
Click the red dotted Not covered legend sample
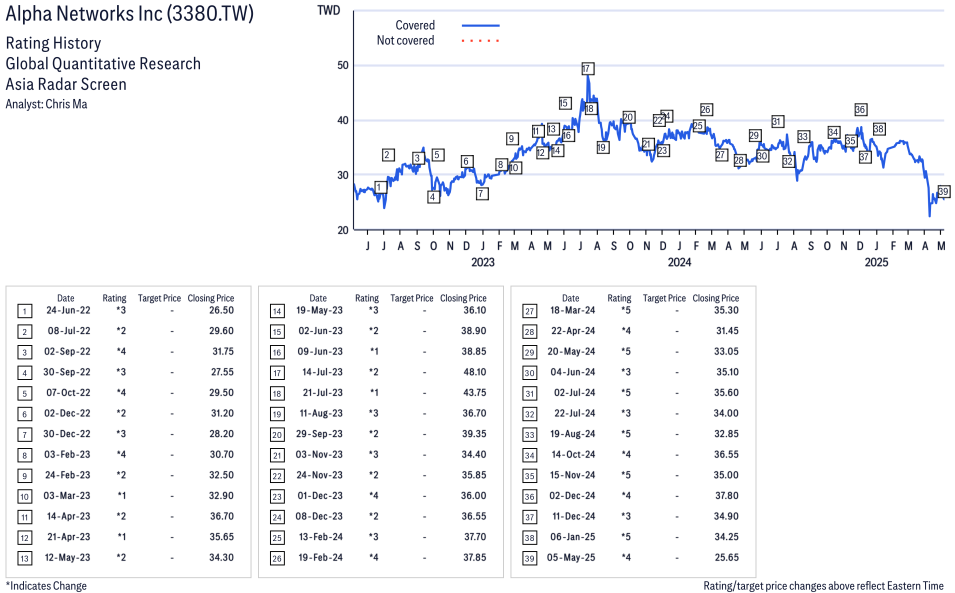[x=481, y=41]
